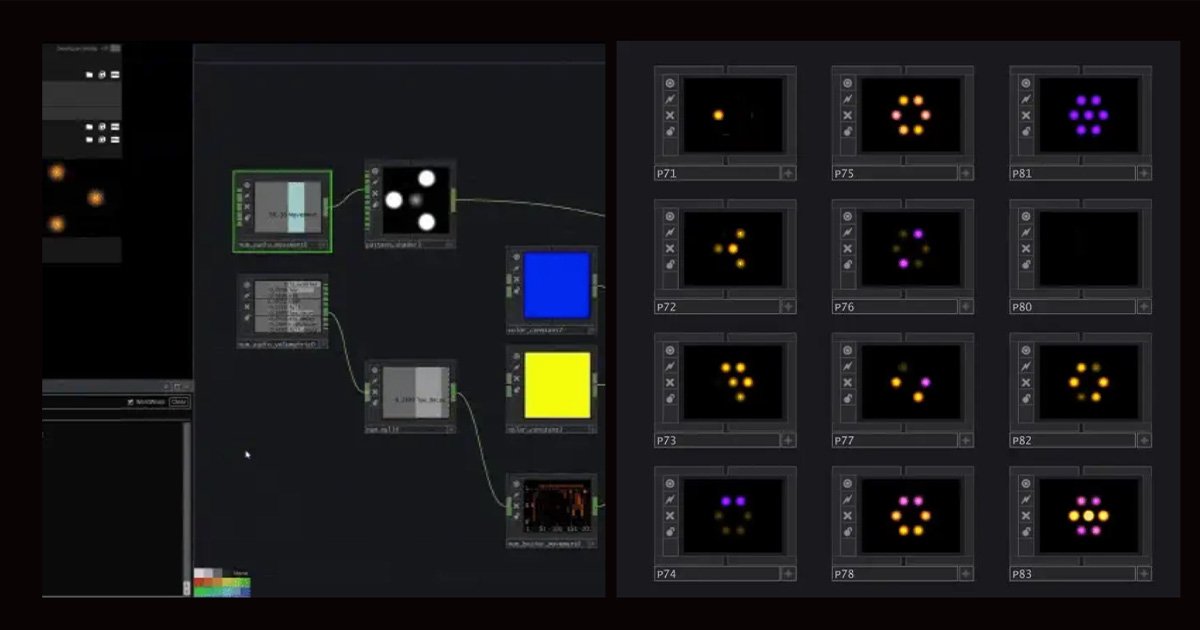Click the bypass X icon on P75
This screenshot has width=1200, height=630.
coord(848,116)
